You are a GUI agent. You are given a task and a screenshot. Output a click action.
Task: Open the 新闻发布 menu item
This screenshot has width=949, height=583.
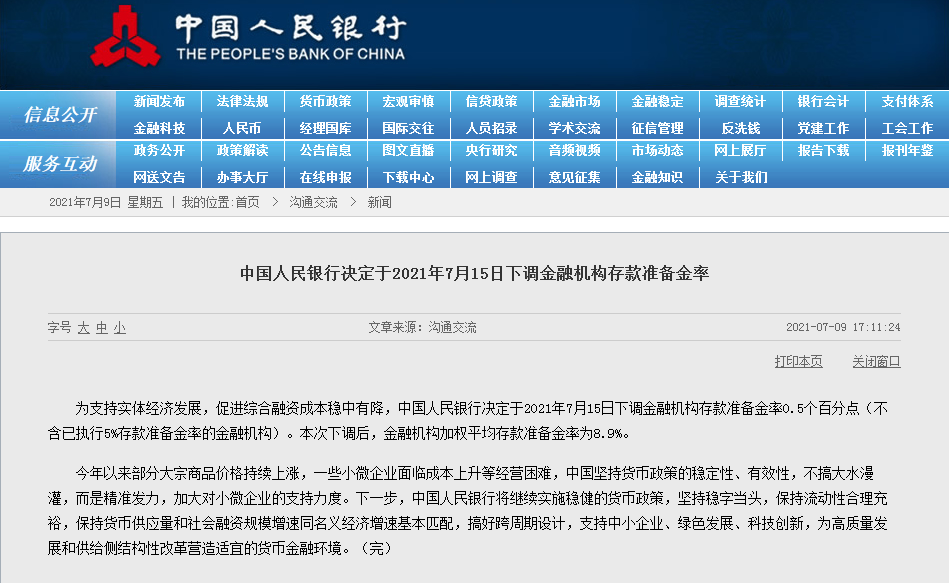pyautogui.click(x=159, y=101)
